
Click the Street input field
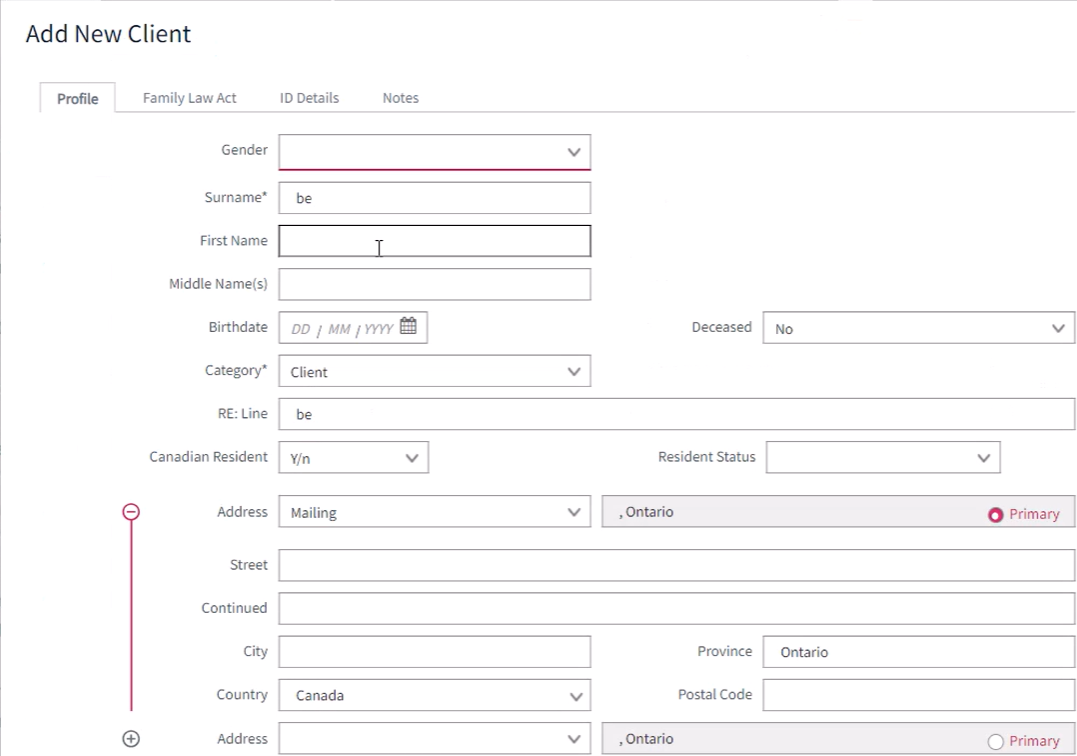(677, 565)
